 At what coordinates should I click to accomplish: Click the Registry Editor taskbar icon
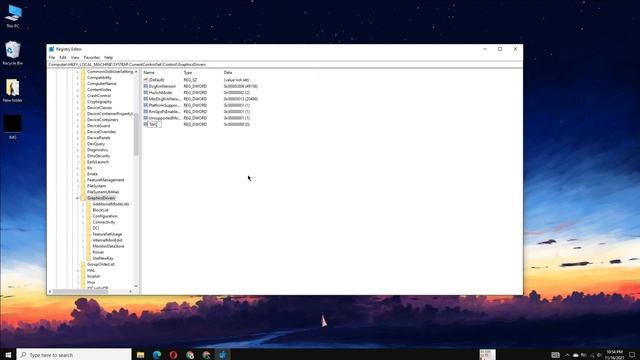coord(222,355)
